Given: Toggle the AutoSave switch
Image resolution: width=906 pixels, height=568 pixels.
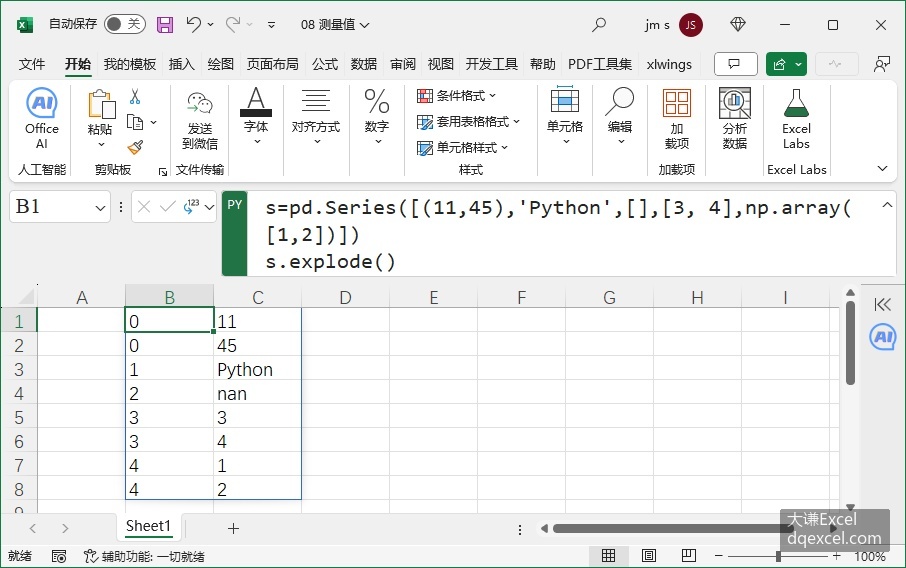Looking at the screenshot, I should (x=124, y=24).
